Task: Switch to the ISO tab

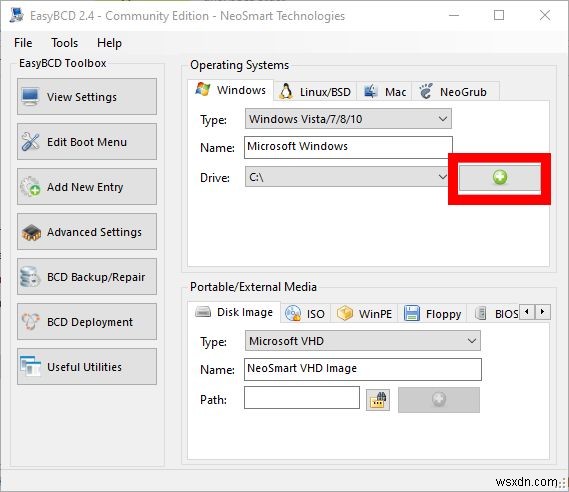Action: click(305, 313)
